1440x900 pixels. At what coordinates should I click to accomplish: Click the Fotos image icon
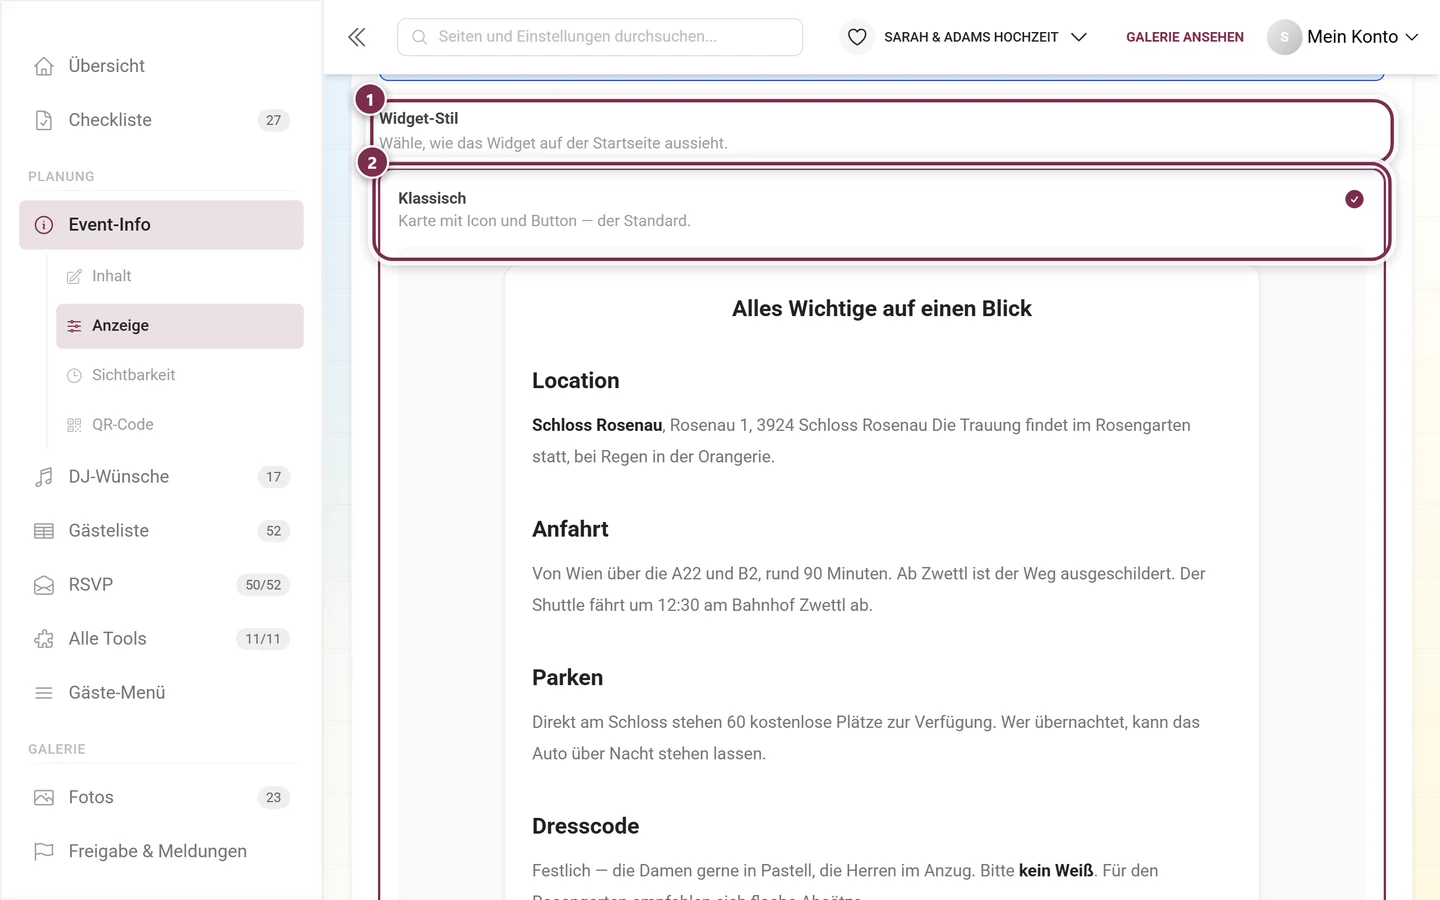[x=44, y=798]
